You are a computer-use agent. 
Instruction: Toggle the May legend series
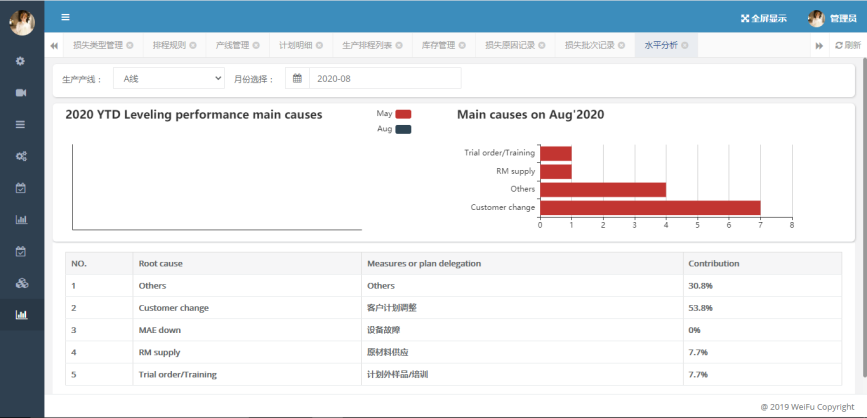click(x=403, y=114)
